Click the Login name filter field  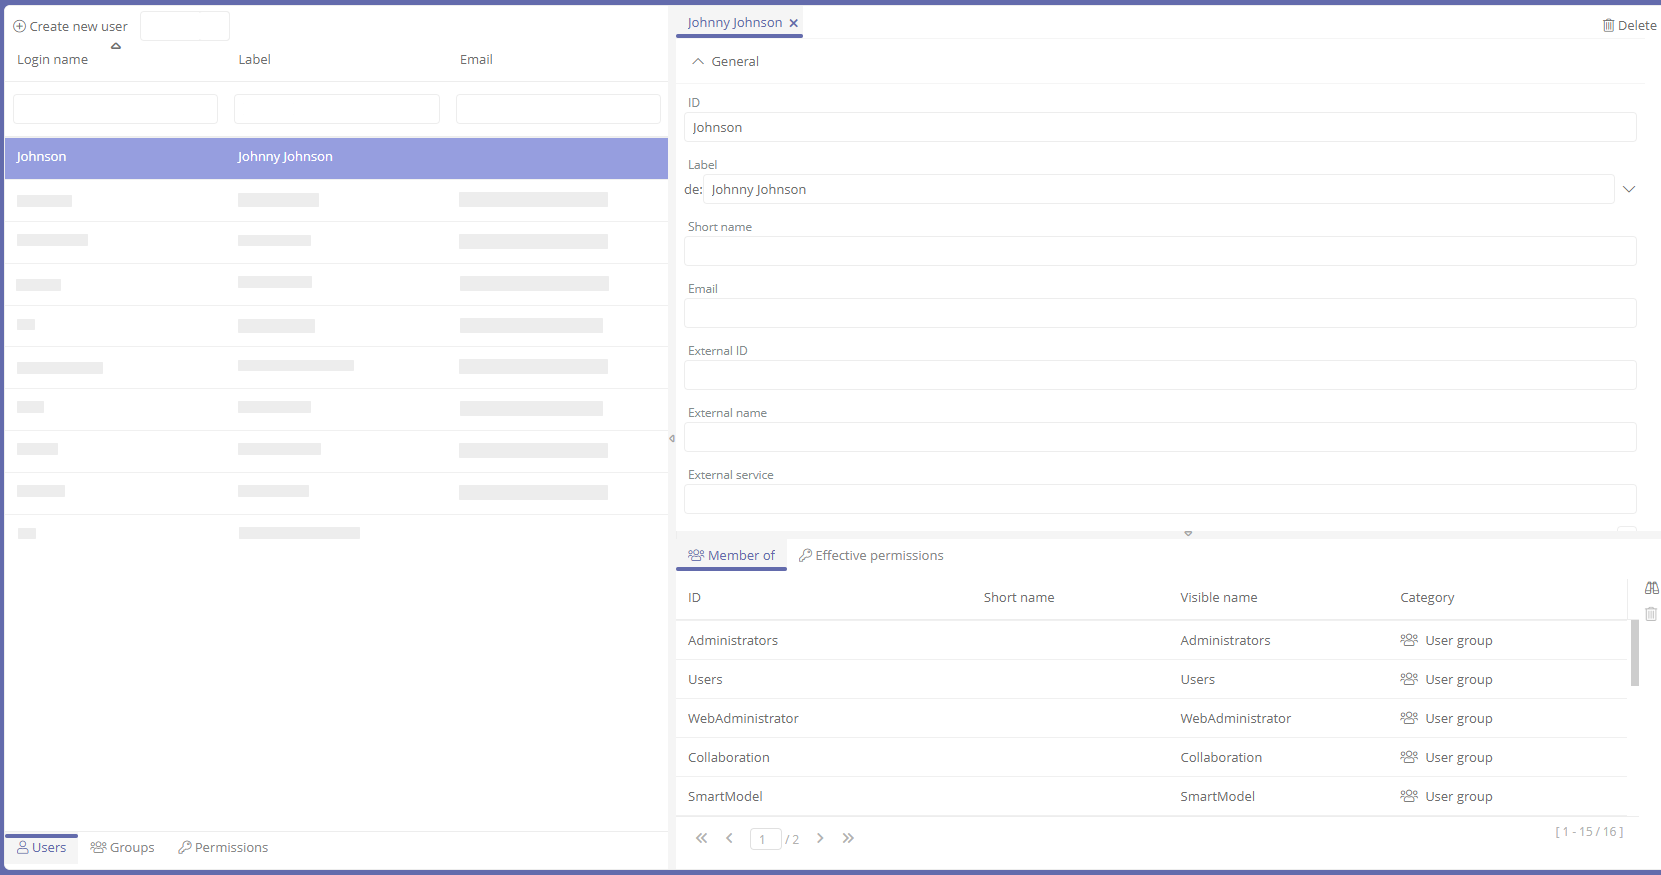(115, 109)
